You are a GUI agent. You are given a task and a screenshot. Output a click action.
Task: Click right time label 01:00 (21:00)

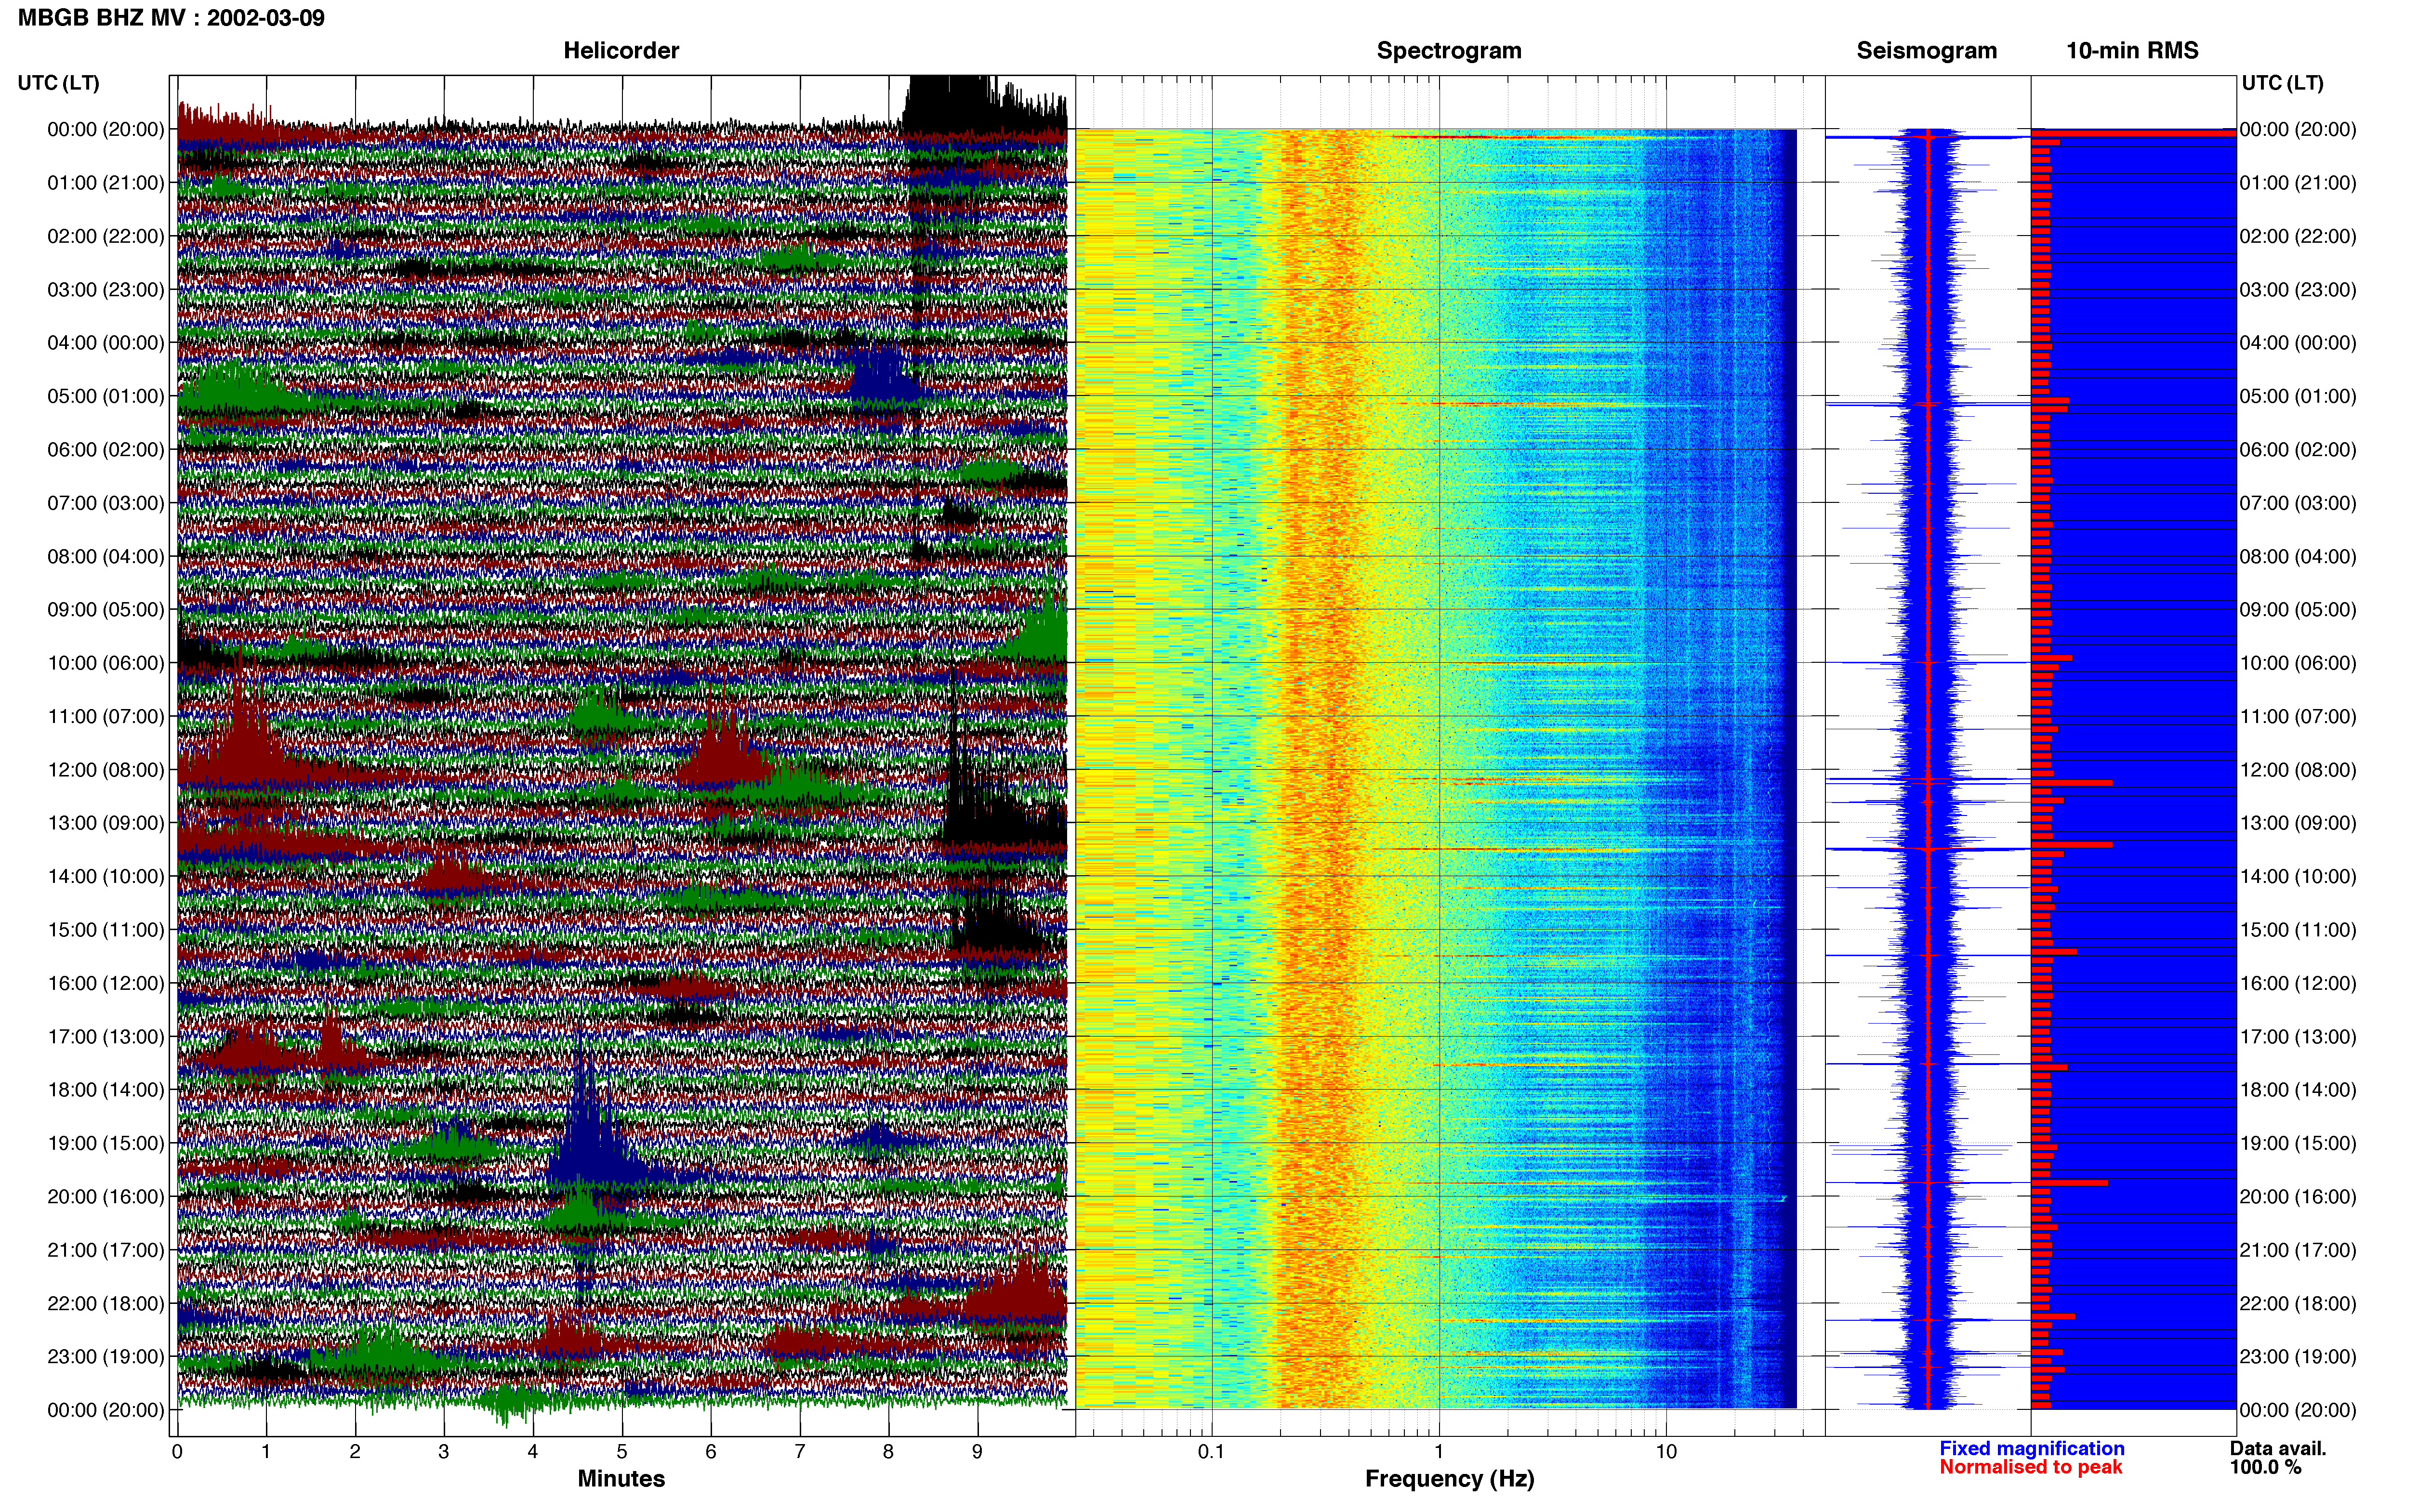2298,183
